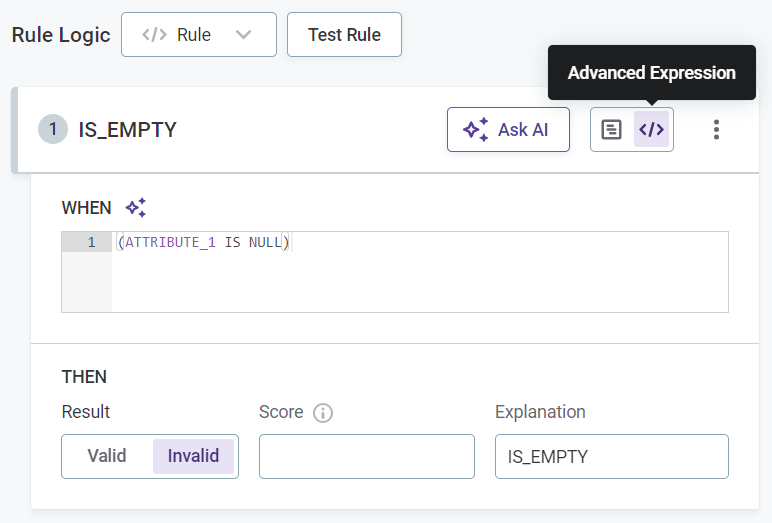Click the info icon next to Score
Viewport: 772px width, 523px height.
[322, 413]
